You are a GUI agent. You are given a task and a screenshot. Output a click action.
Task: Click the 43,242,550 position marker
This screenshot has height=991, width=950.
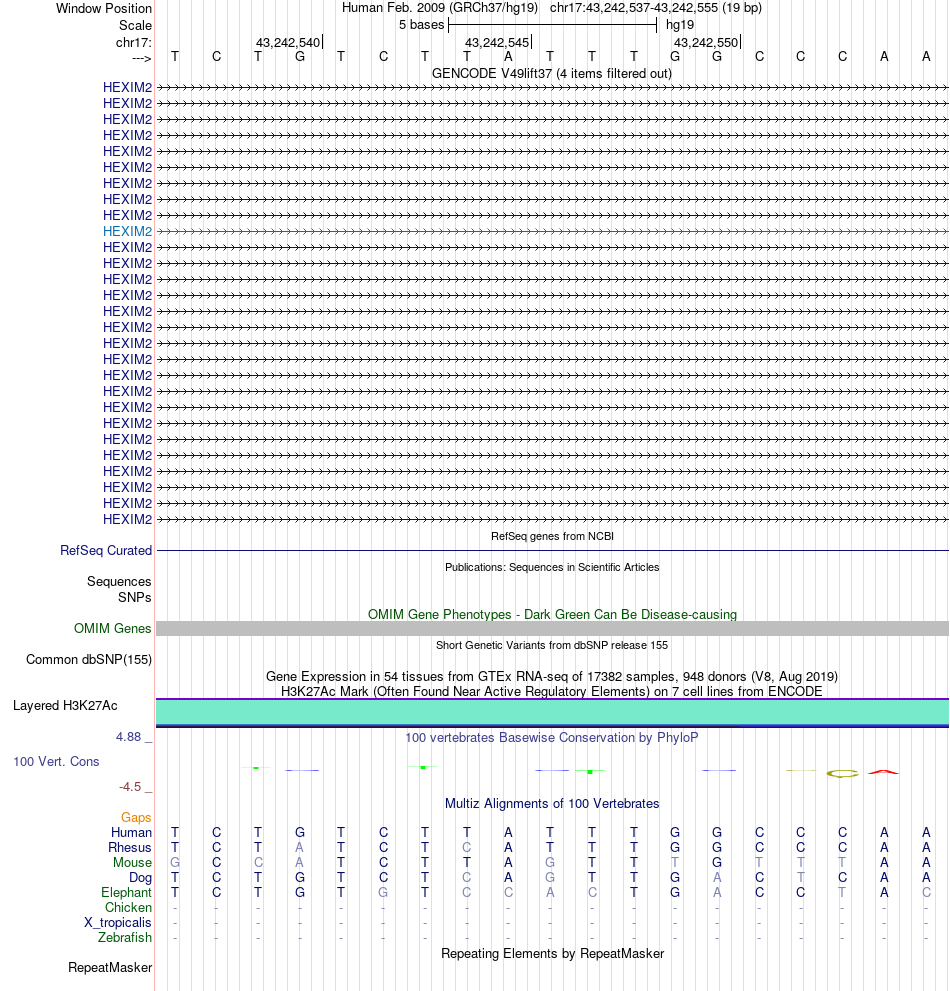click(x=707, y=42)
